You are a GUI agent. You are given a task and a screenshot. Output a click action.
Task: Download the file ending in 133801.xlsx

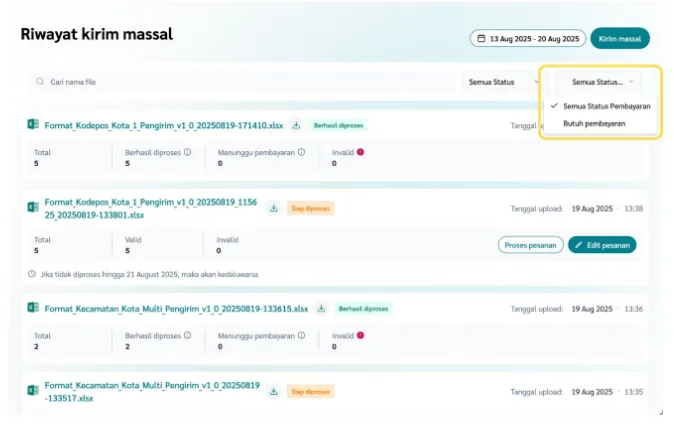tap(274, 208)
